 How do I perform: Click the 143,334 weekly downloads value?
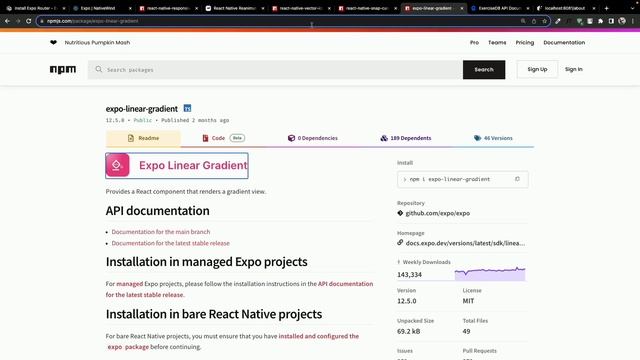tap(409, 275)
